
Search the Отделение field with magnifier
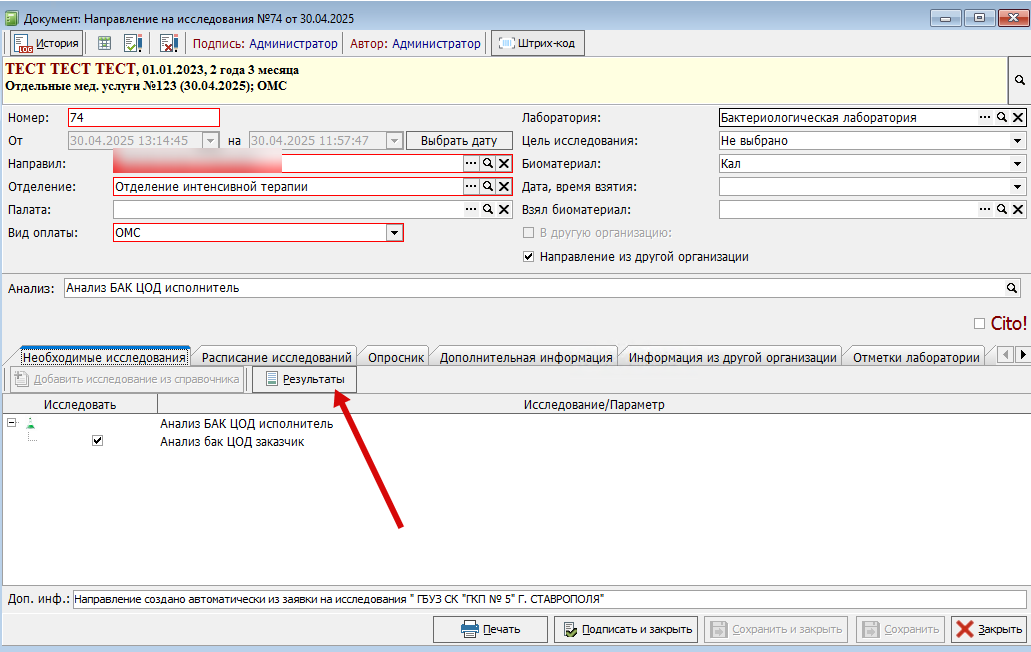coord(487,186)
